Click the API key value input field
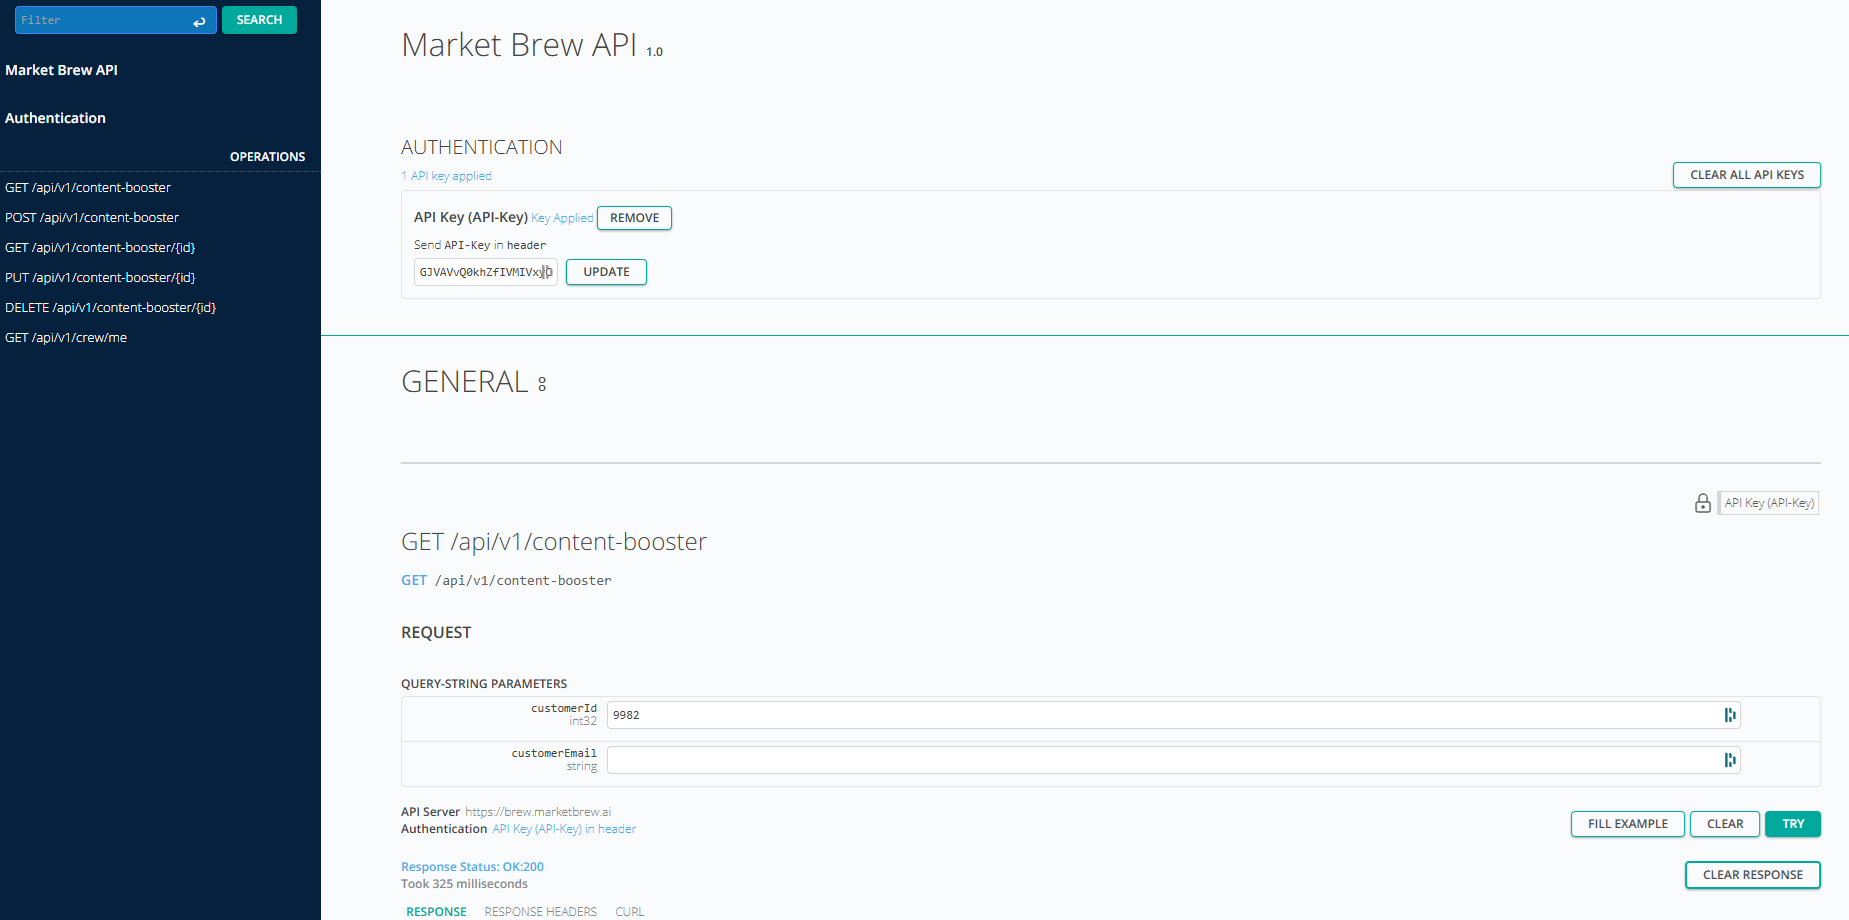The image size is (1849, 920). 485,272
